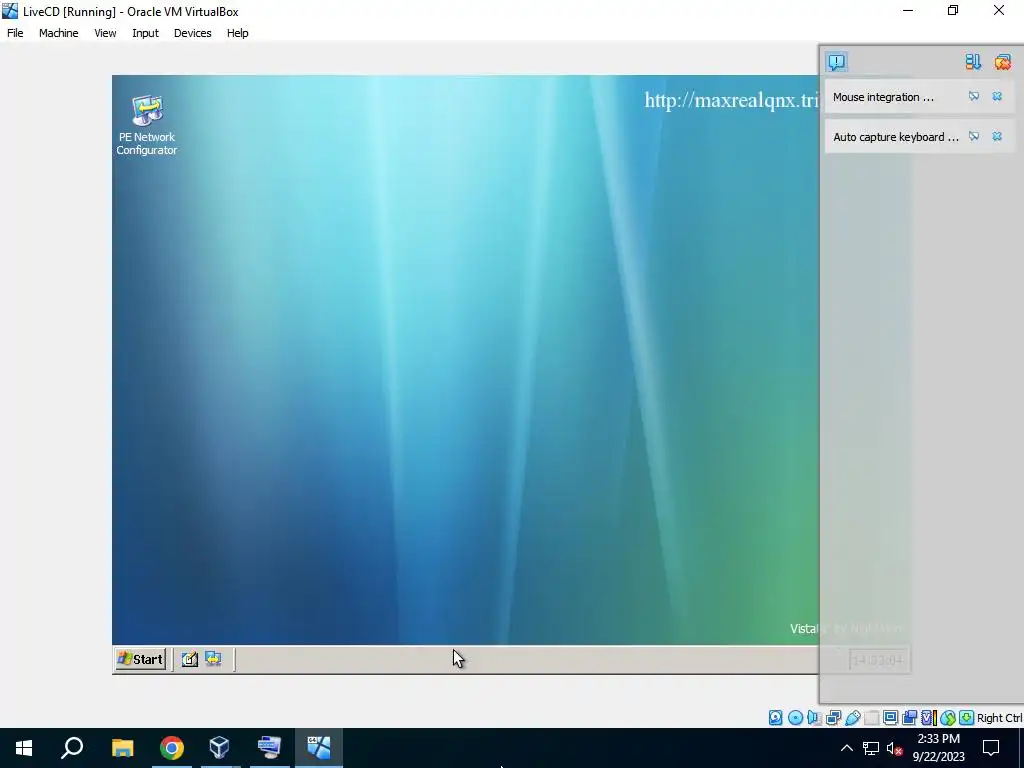Screen dimensions: 1024x768
Task: Click the hard disk activity indicator
Action: tap(775, 718)
